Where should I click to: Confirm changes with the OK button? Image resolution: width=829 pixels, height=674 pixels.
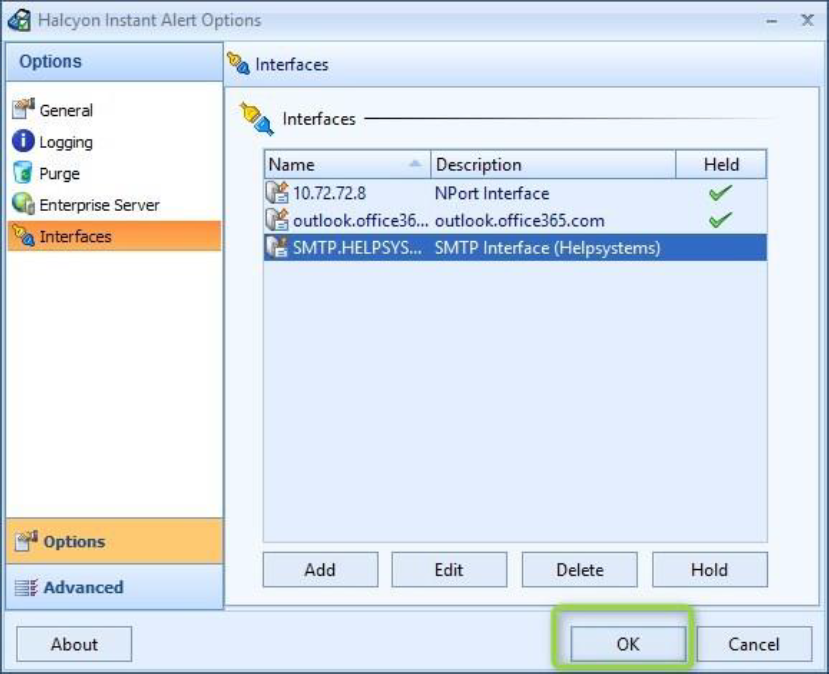tap(627, 644)
